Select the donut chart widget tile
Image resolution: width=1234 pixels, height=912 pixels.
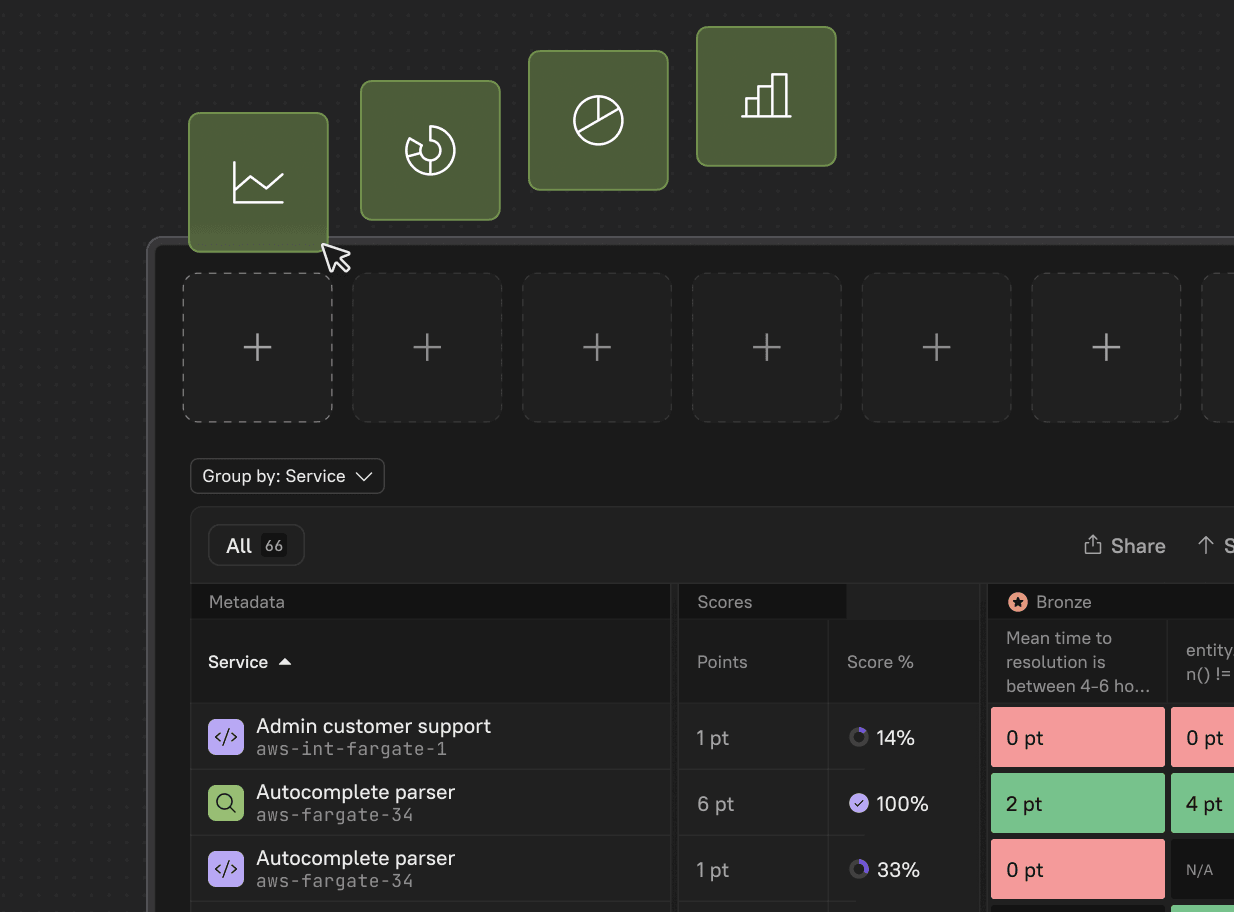coord(430,150)
